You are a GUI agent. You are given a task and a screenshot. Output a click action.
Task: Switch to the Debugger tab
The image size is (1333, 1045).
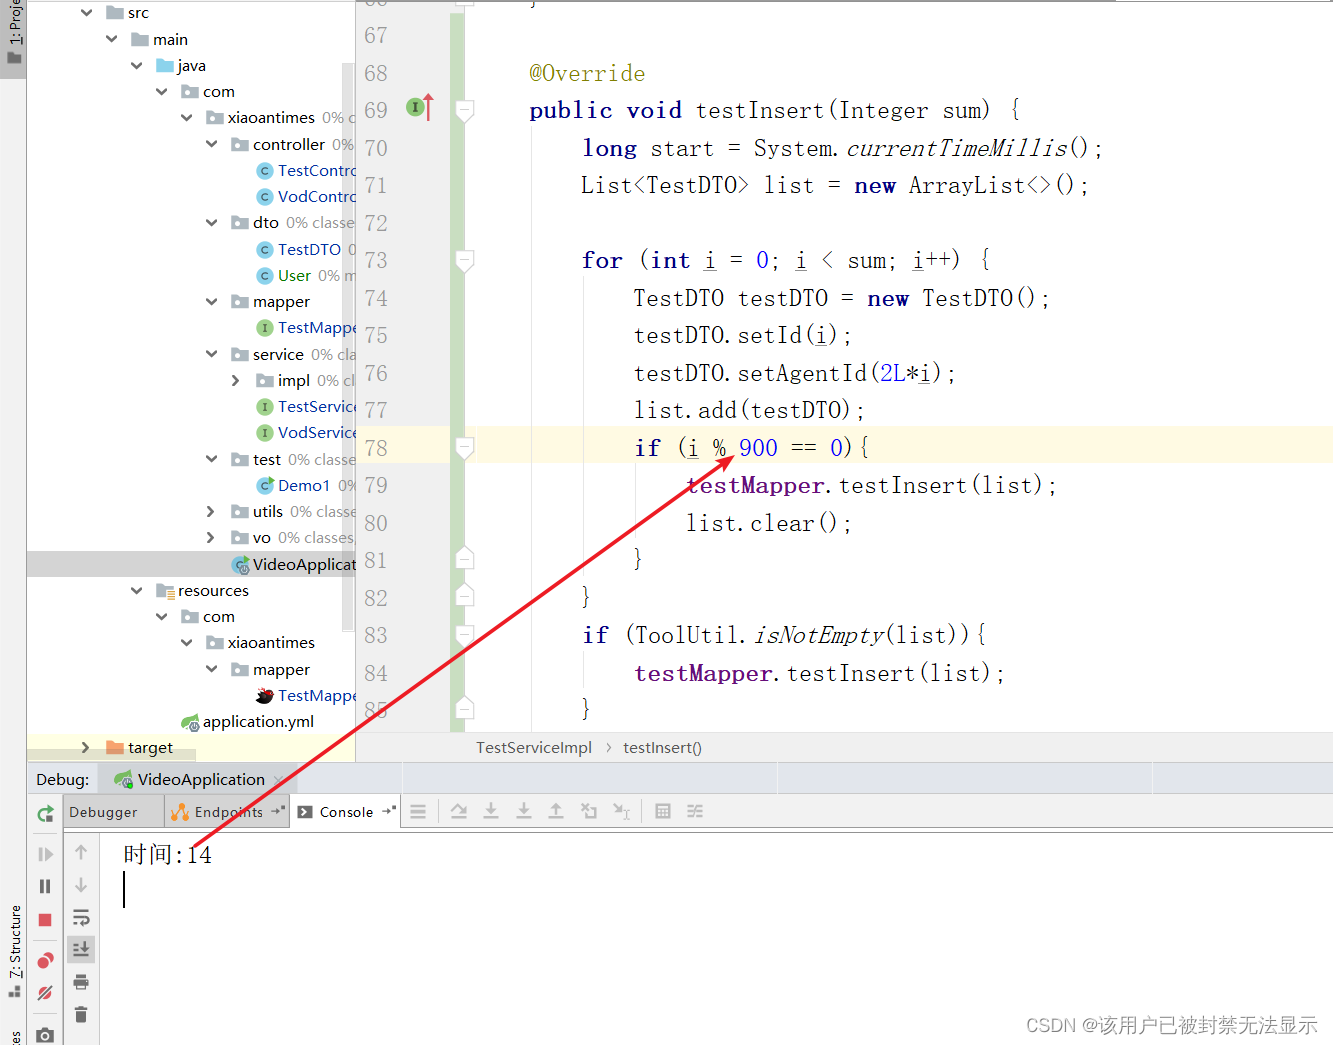103,812
